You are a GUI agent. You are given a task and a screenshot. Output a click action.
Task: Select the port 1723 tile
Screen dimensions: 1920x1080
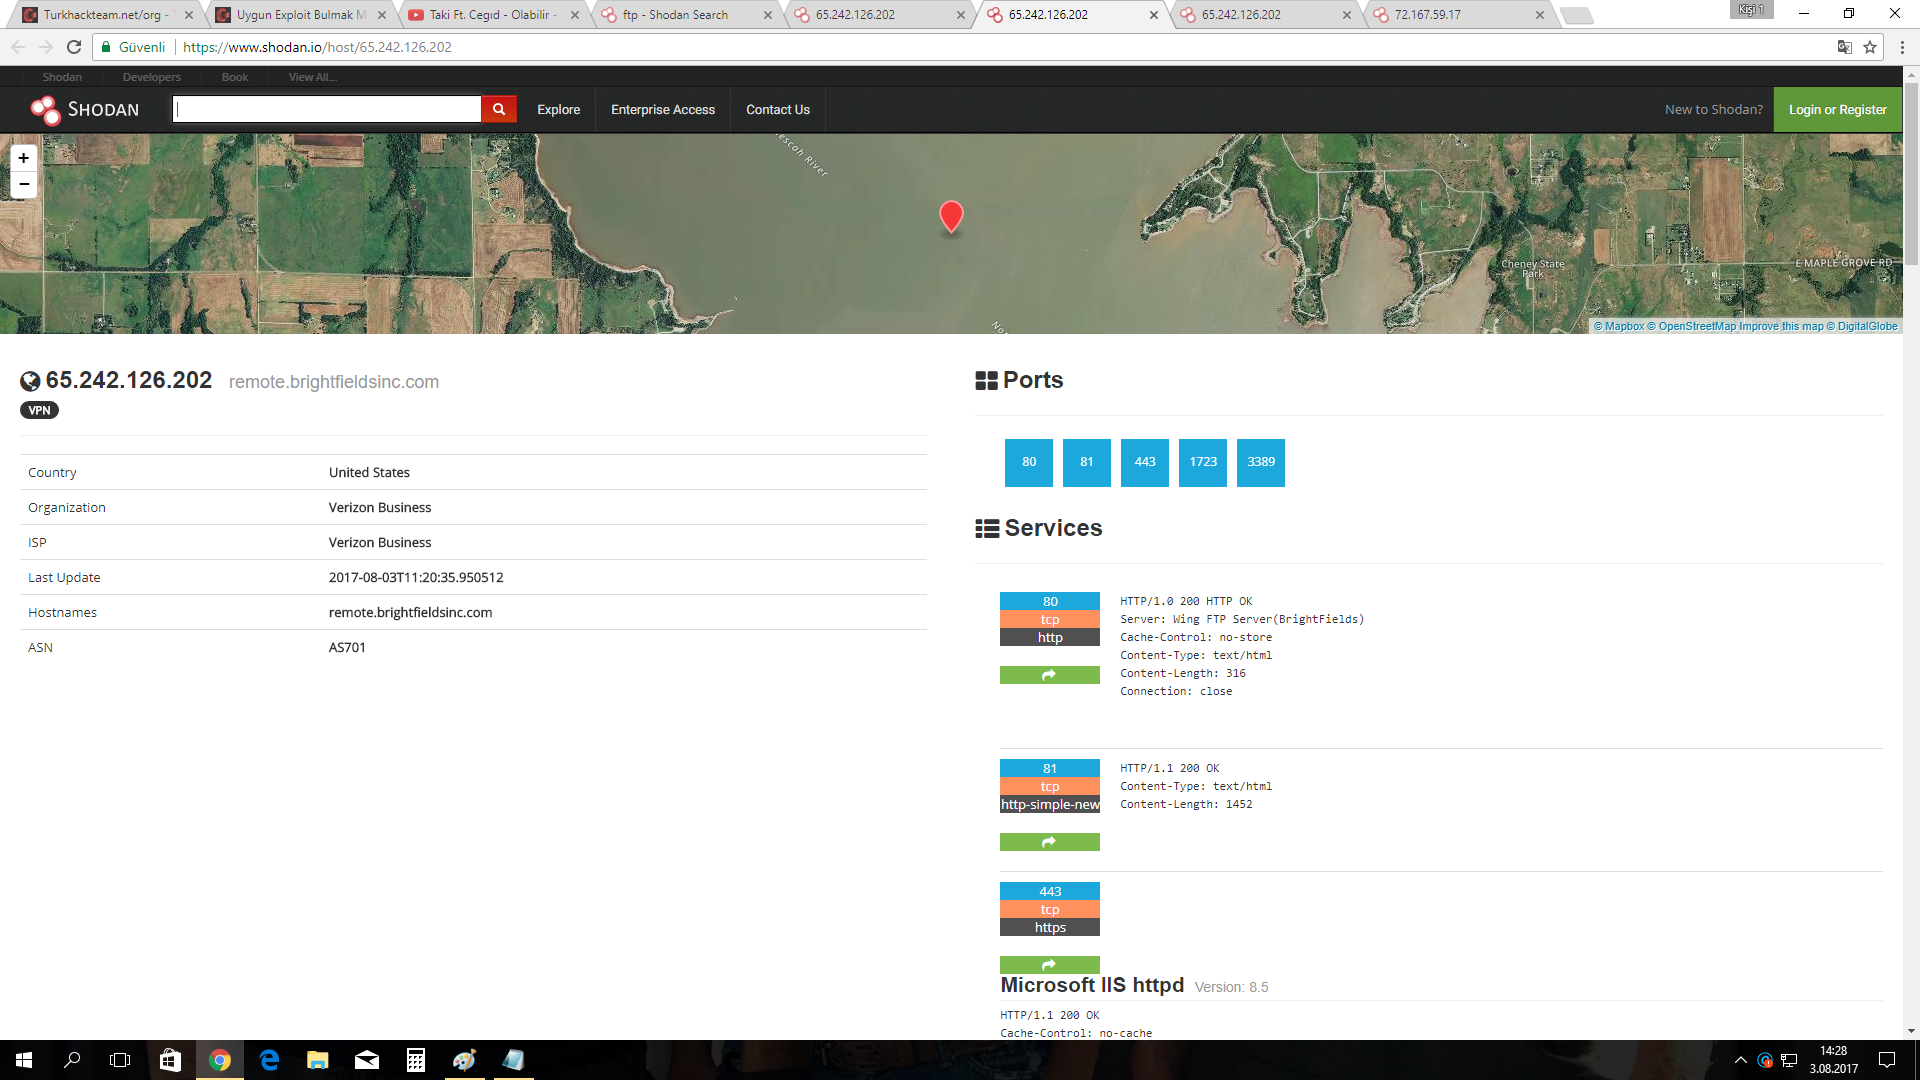[1203, 462]
